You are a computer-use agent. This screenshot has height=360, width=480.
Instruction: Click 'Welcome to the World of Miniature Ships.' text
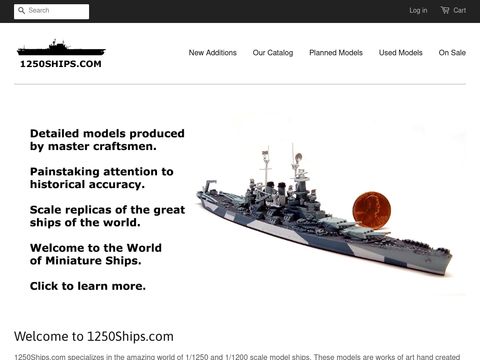pyautogui.click(x=96, y=254)
